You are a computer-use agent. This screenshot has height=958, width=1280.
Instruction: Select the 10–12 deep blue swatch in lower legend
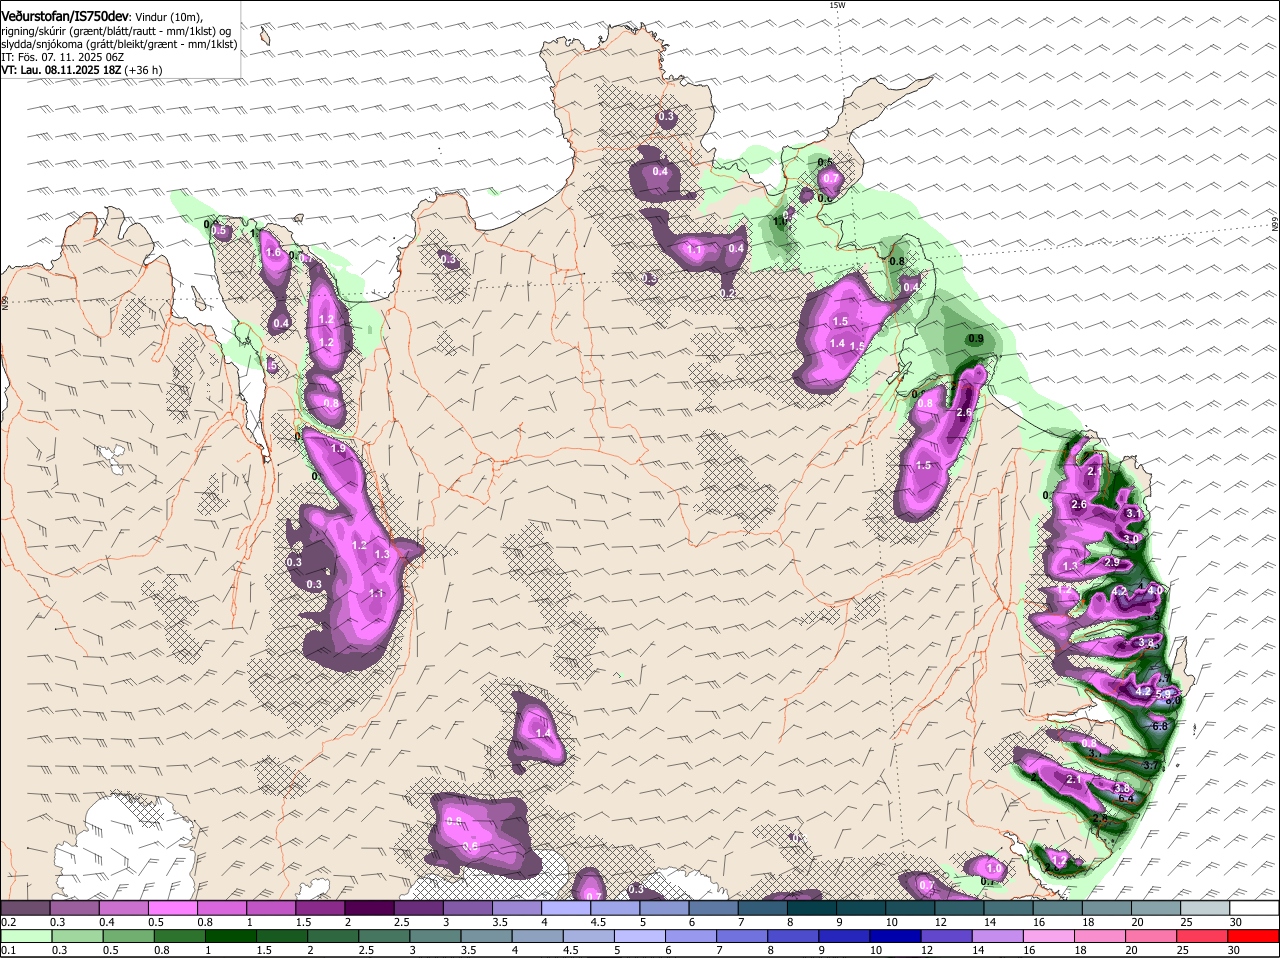(896, 935)
